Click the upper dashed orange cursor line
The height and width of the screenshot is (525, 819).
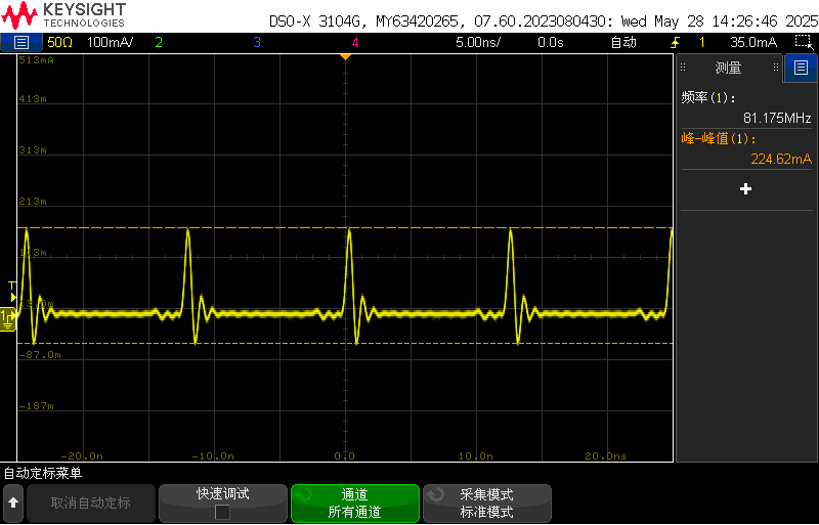[x=345, y=228]
